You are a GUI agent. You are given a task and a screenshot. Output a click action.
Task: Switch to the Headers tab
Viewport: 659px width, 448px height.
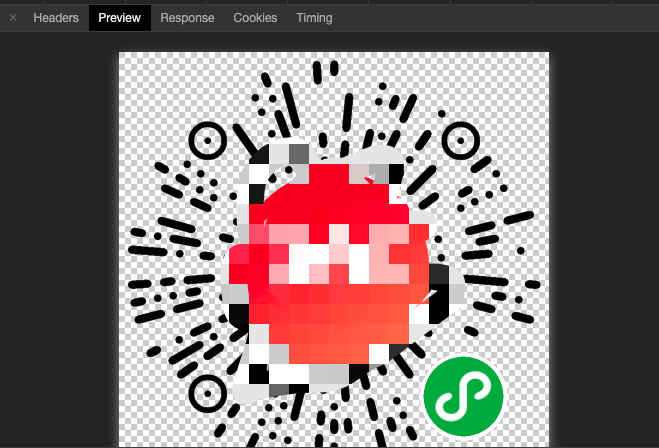[x=56, y=18]
